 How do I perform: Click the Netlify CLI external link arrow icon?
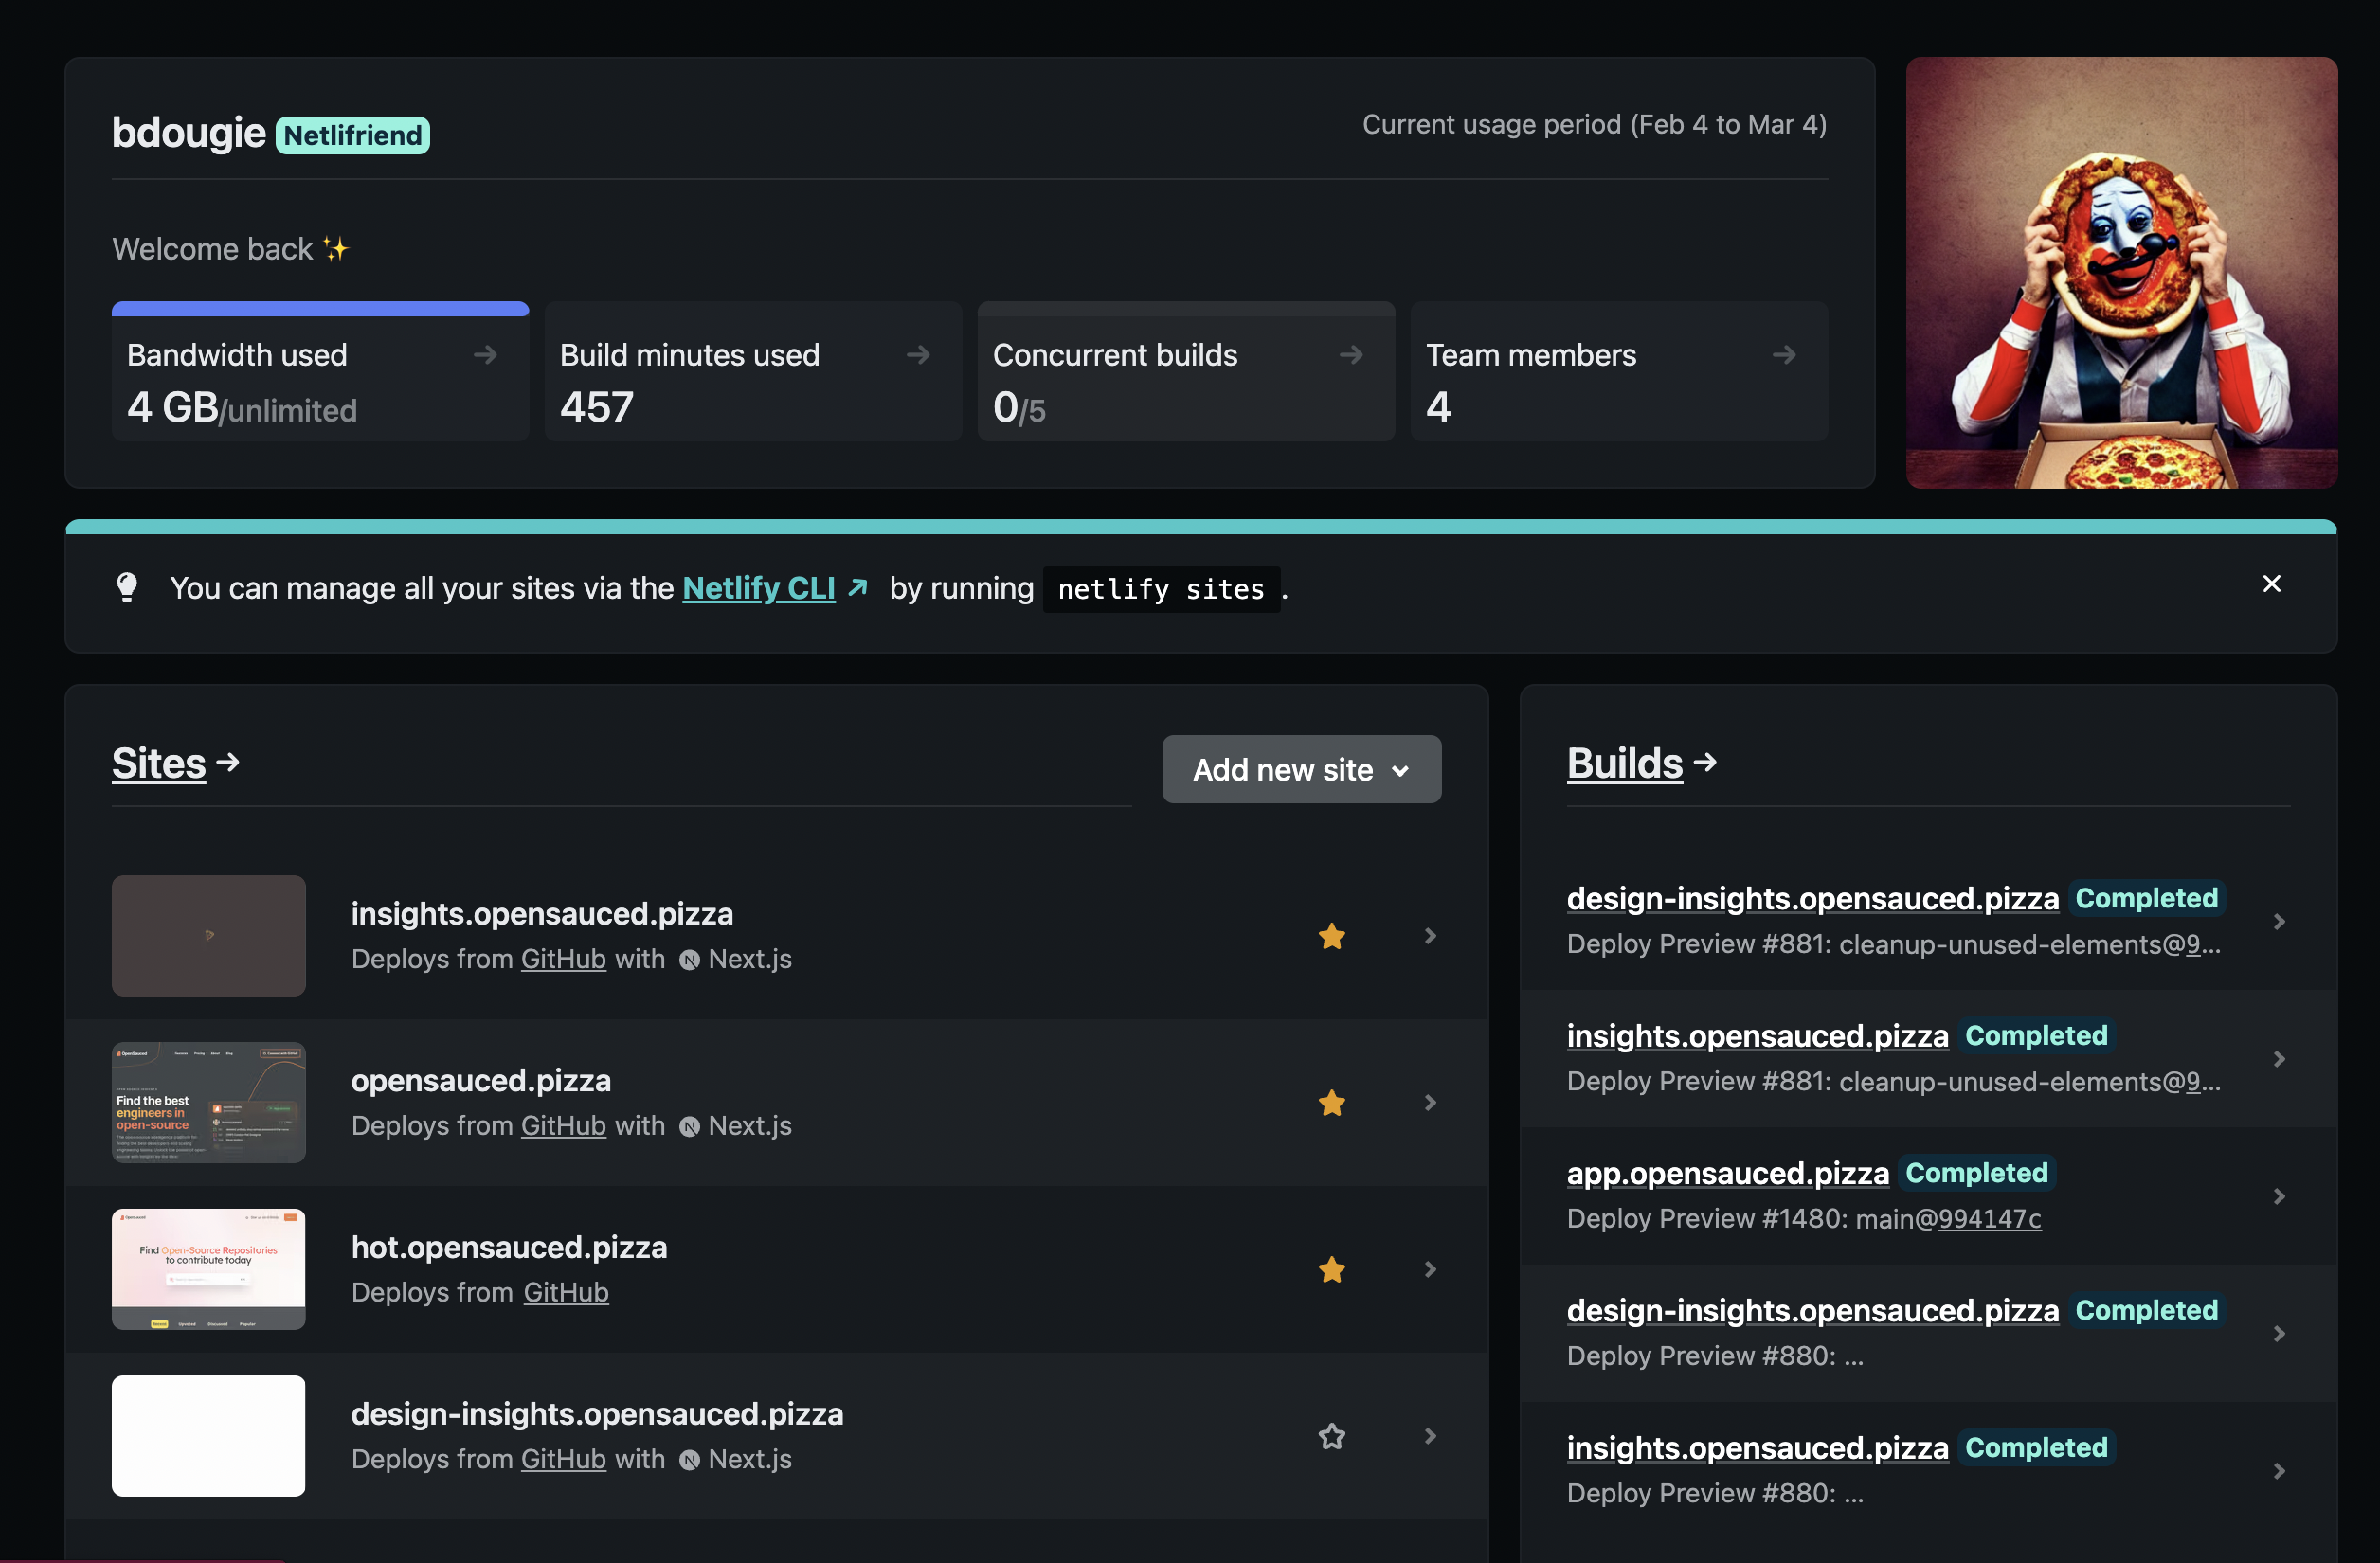point(857,587)
